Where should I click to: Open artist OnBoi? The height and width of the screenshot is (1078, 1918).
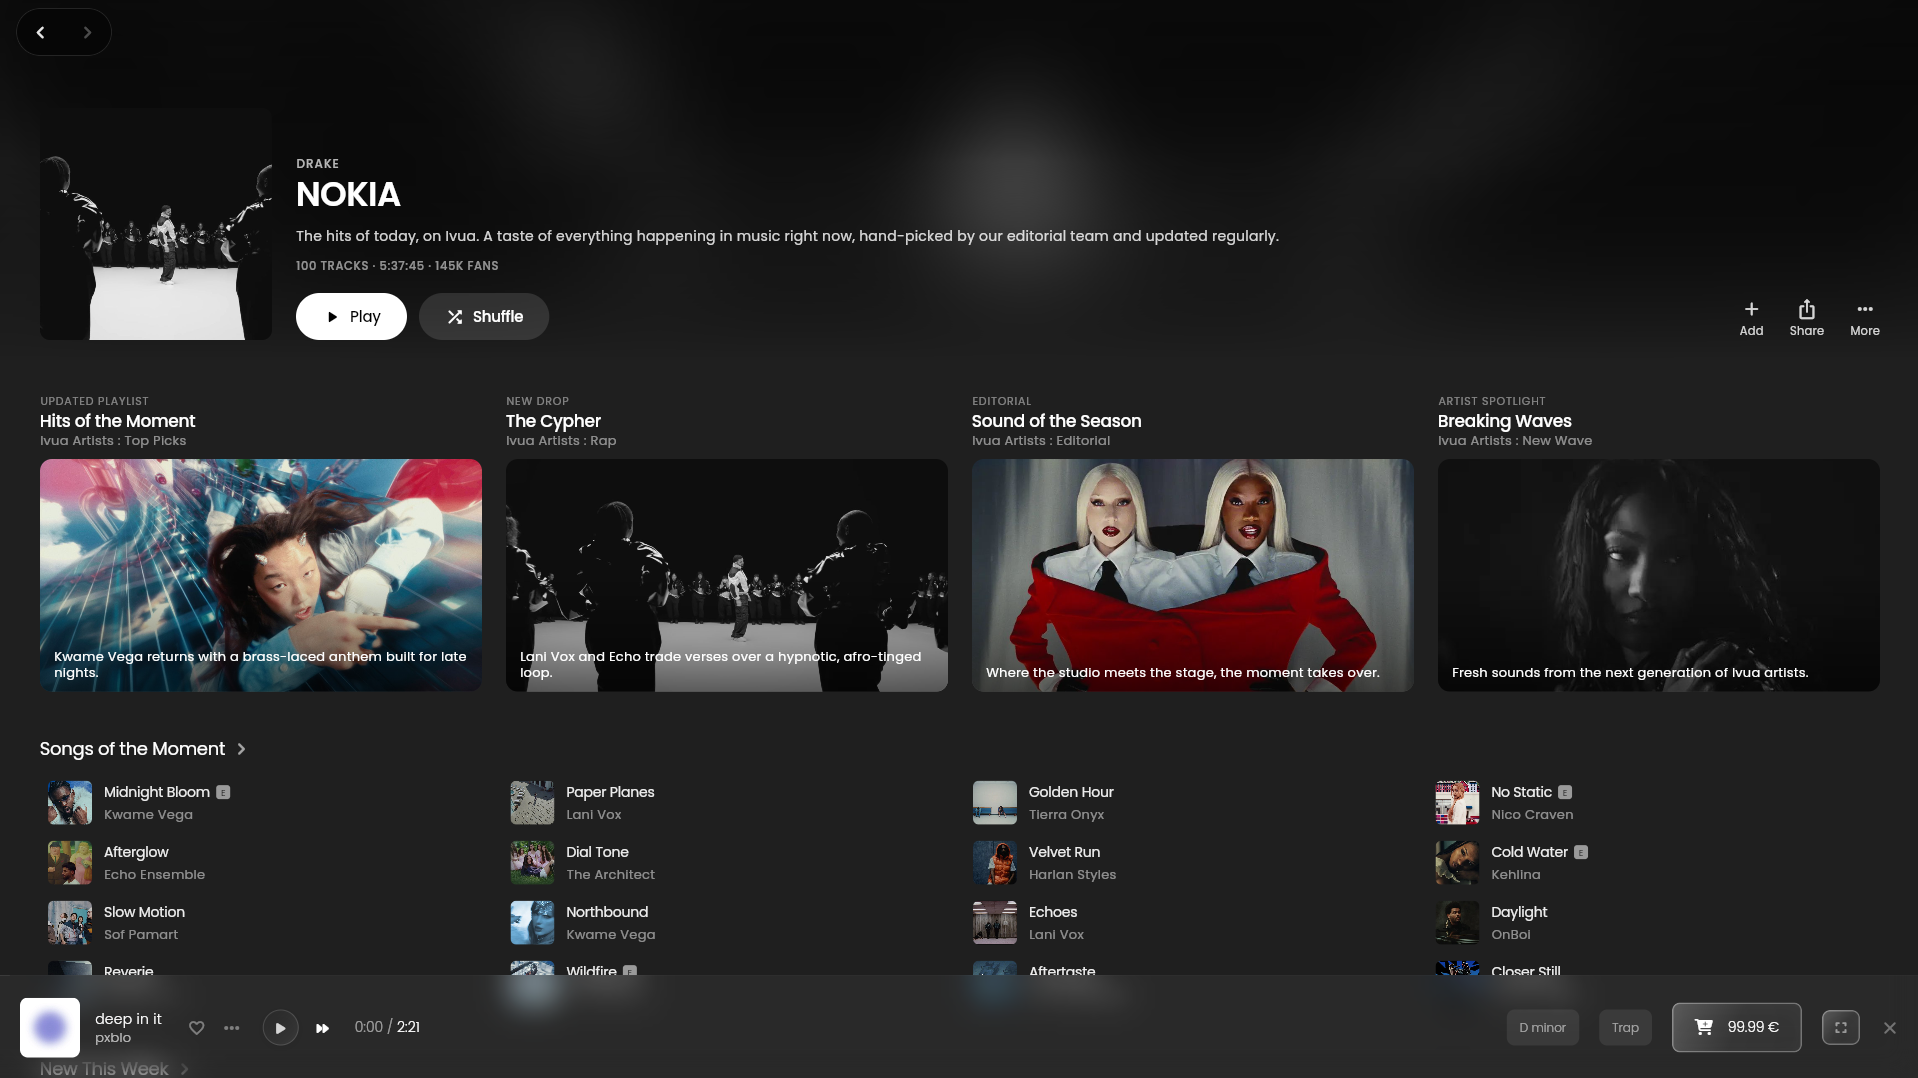click(1510, 935)
